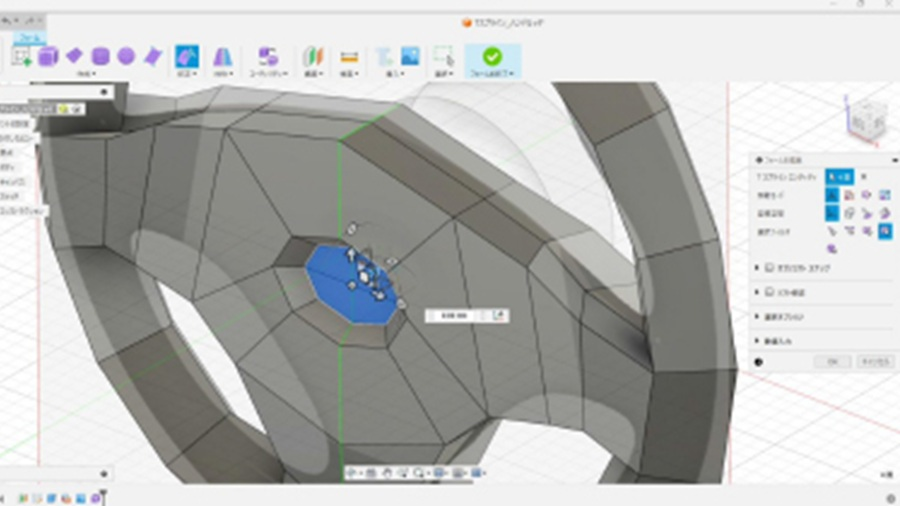Activate the highlighted Edit Form tool

click(187, 57)
